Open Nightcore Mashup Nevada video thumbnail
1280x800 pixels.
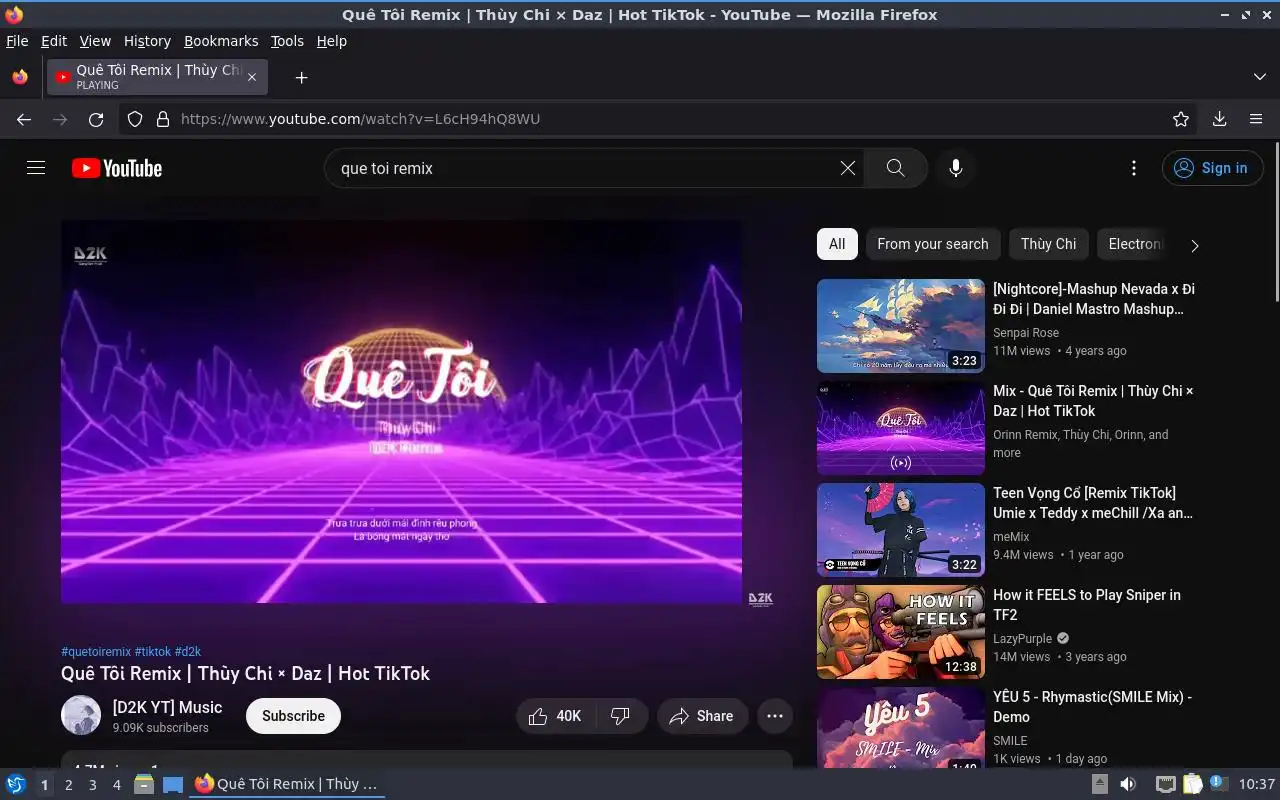901,326
